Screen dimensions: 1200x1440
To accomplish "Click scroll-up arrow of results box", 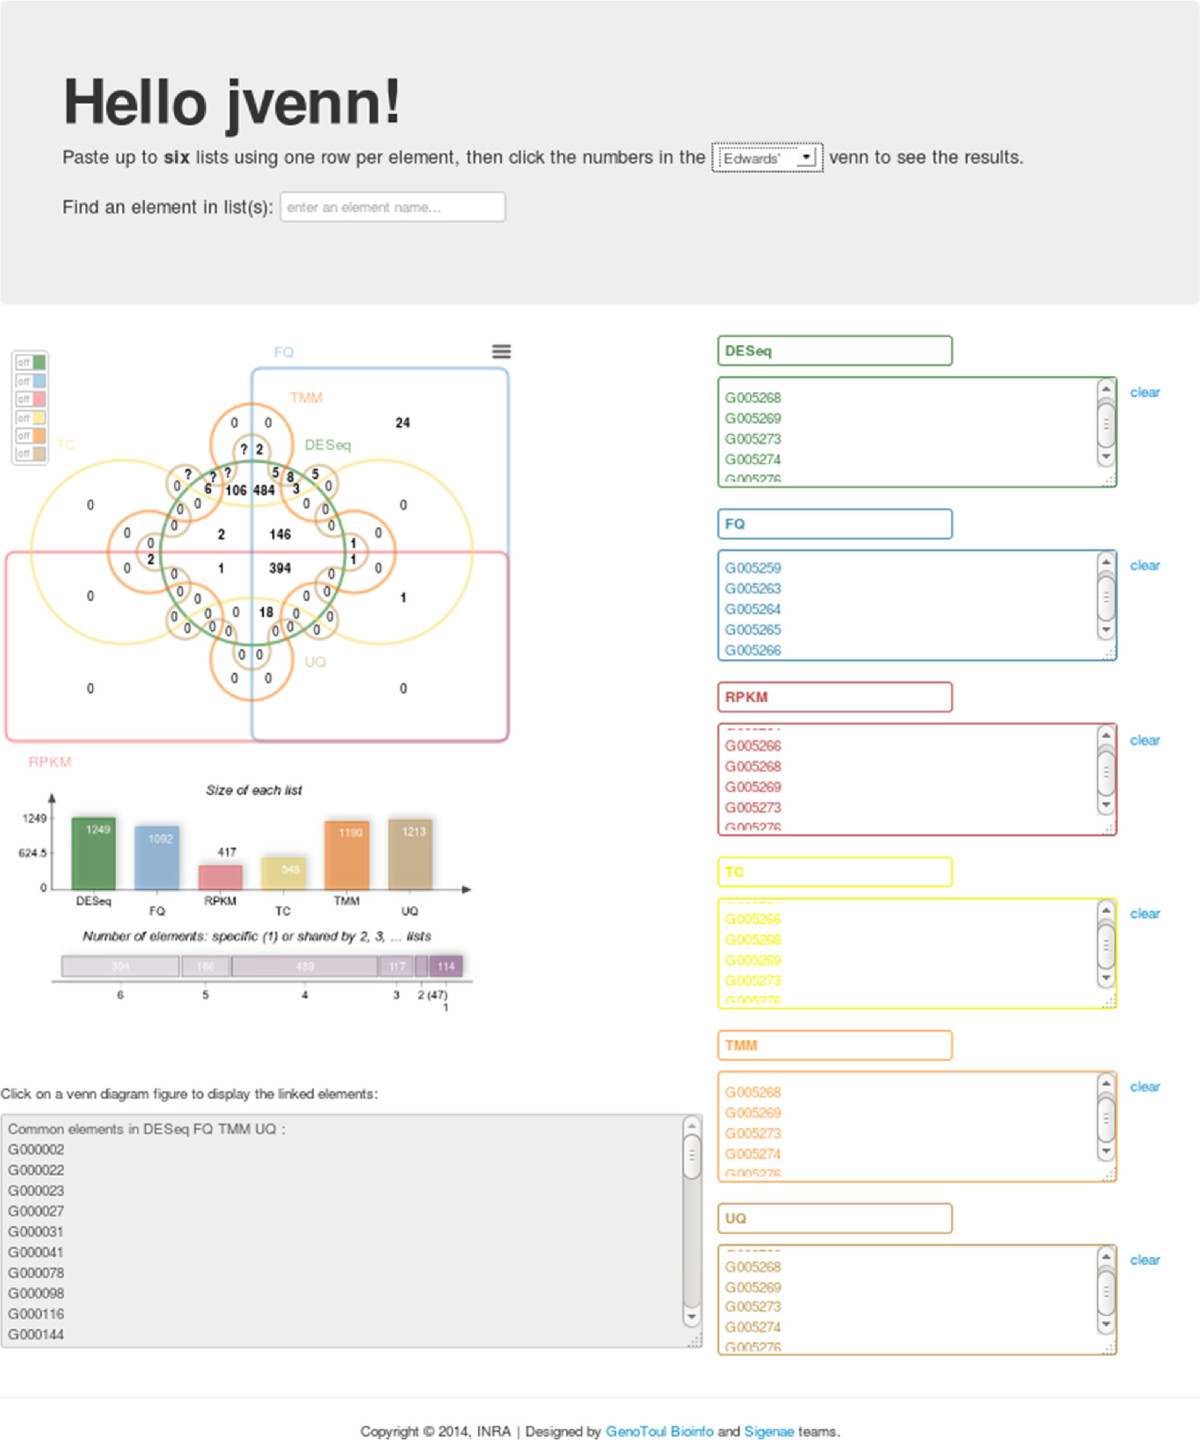I will point(691,1127).
